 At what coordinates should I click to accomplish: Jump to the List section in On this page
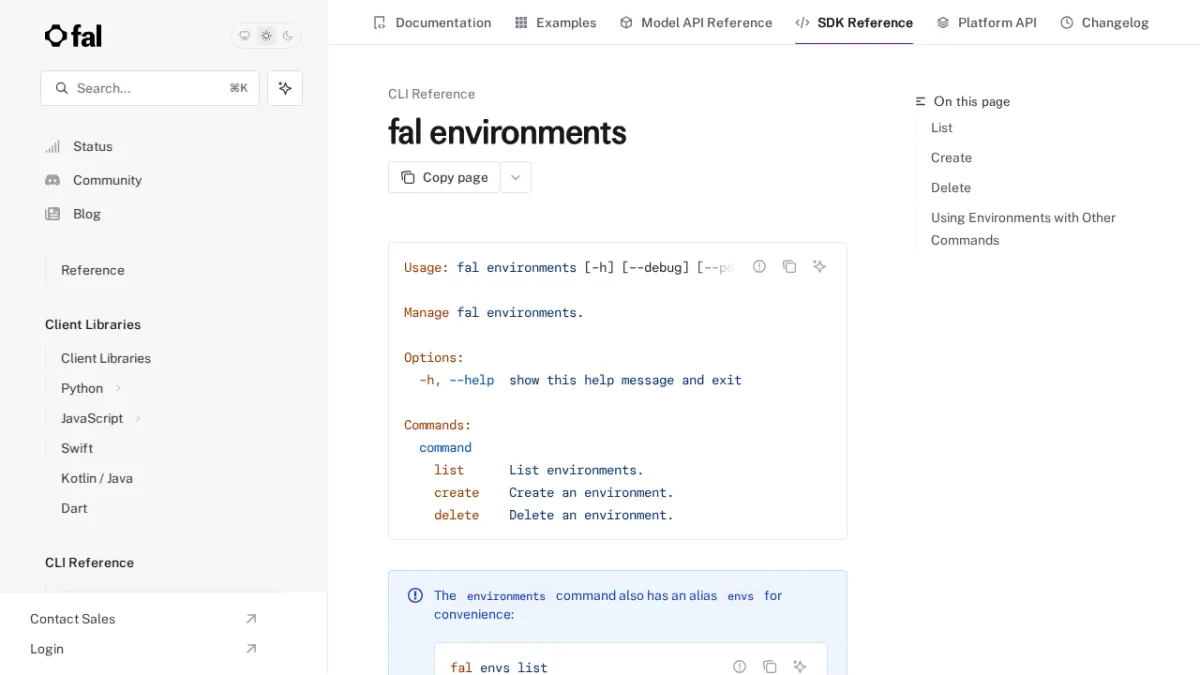pyautogui.click(x=942, y=128)
